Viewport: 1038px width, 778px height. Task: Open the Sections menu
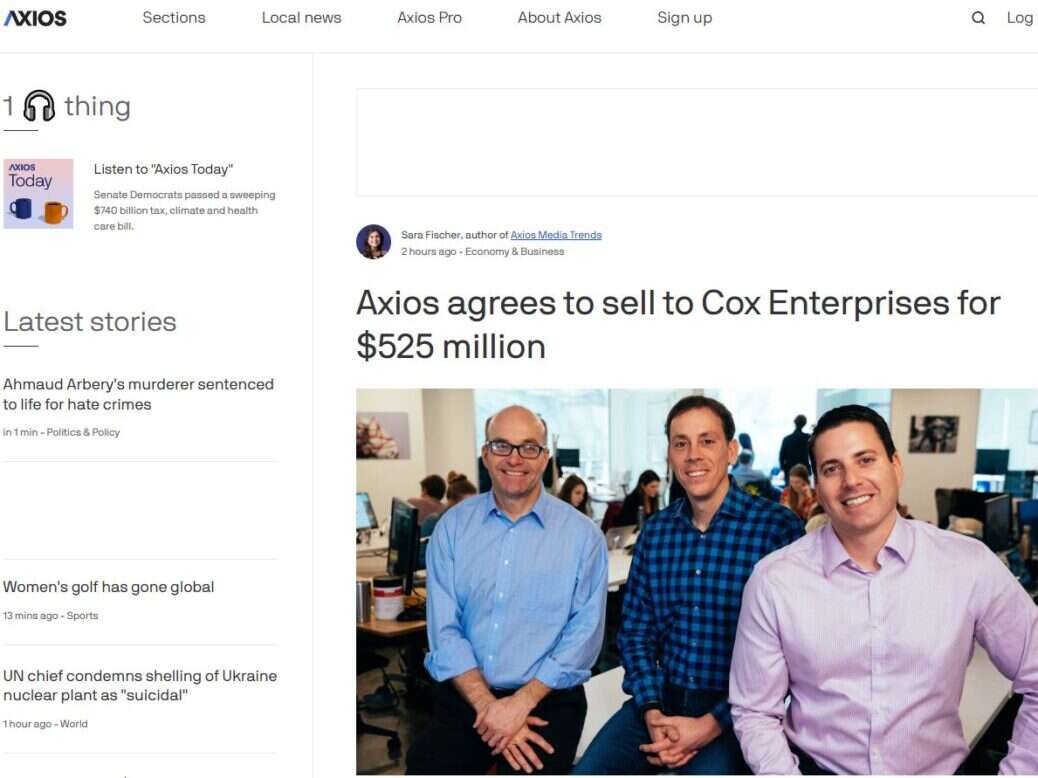tap(174, 18)
